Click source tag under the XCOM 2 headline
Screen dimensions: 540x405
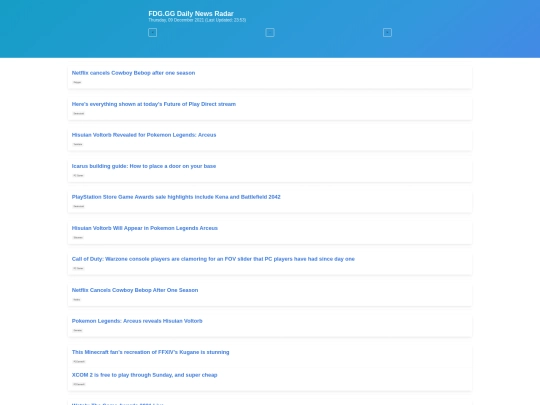pos(79,384)
